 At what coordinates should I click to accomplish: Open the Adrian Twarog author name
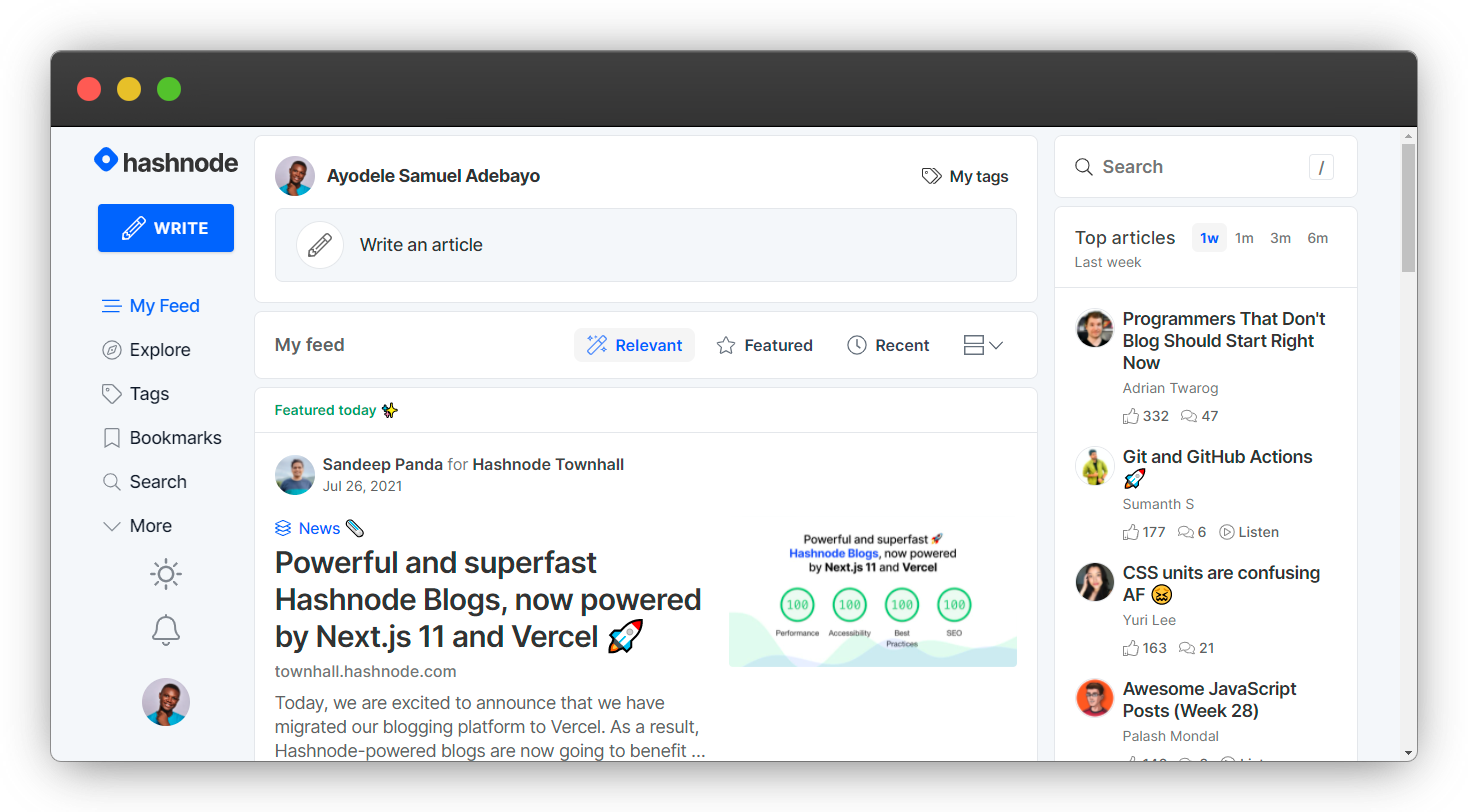click(1170, 388)
